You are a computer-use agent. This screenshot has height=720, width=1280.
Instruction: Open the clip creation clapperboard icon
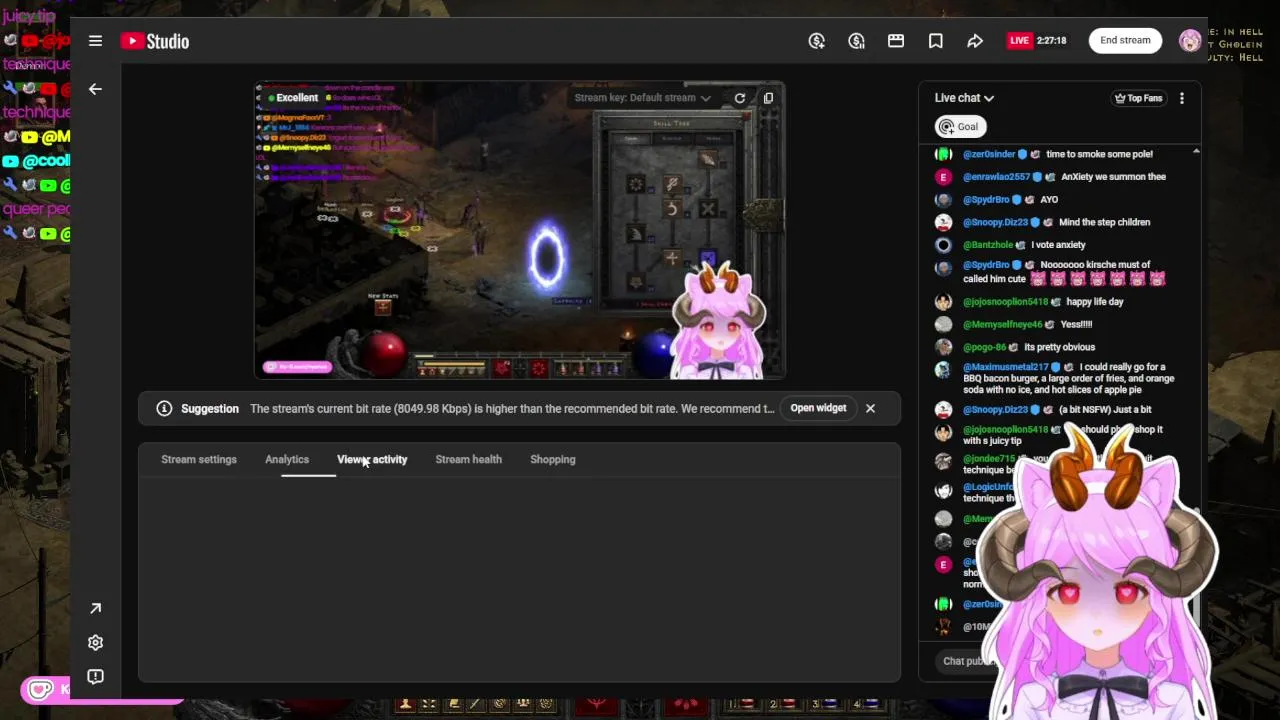click(x=896, y=41)
